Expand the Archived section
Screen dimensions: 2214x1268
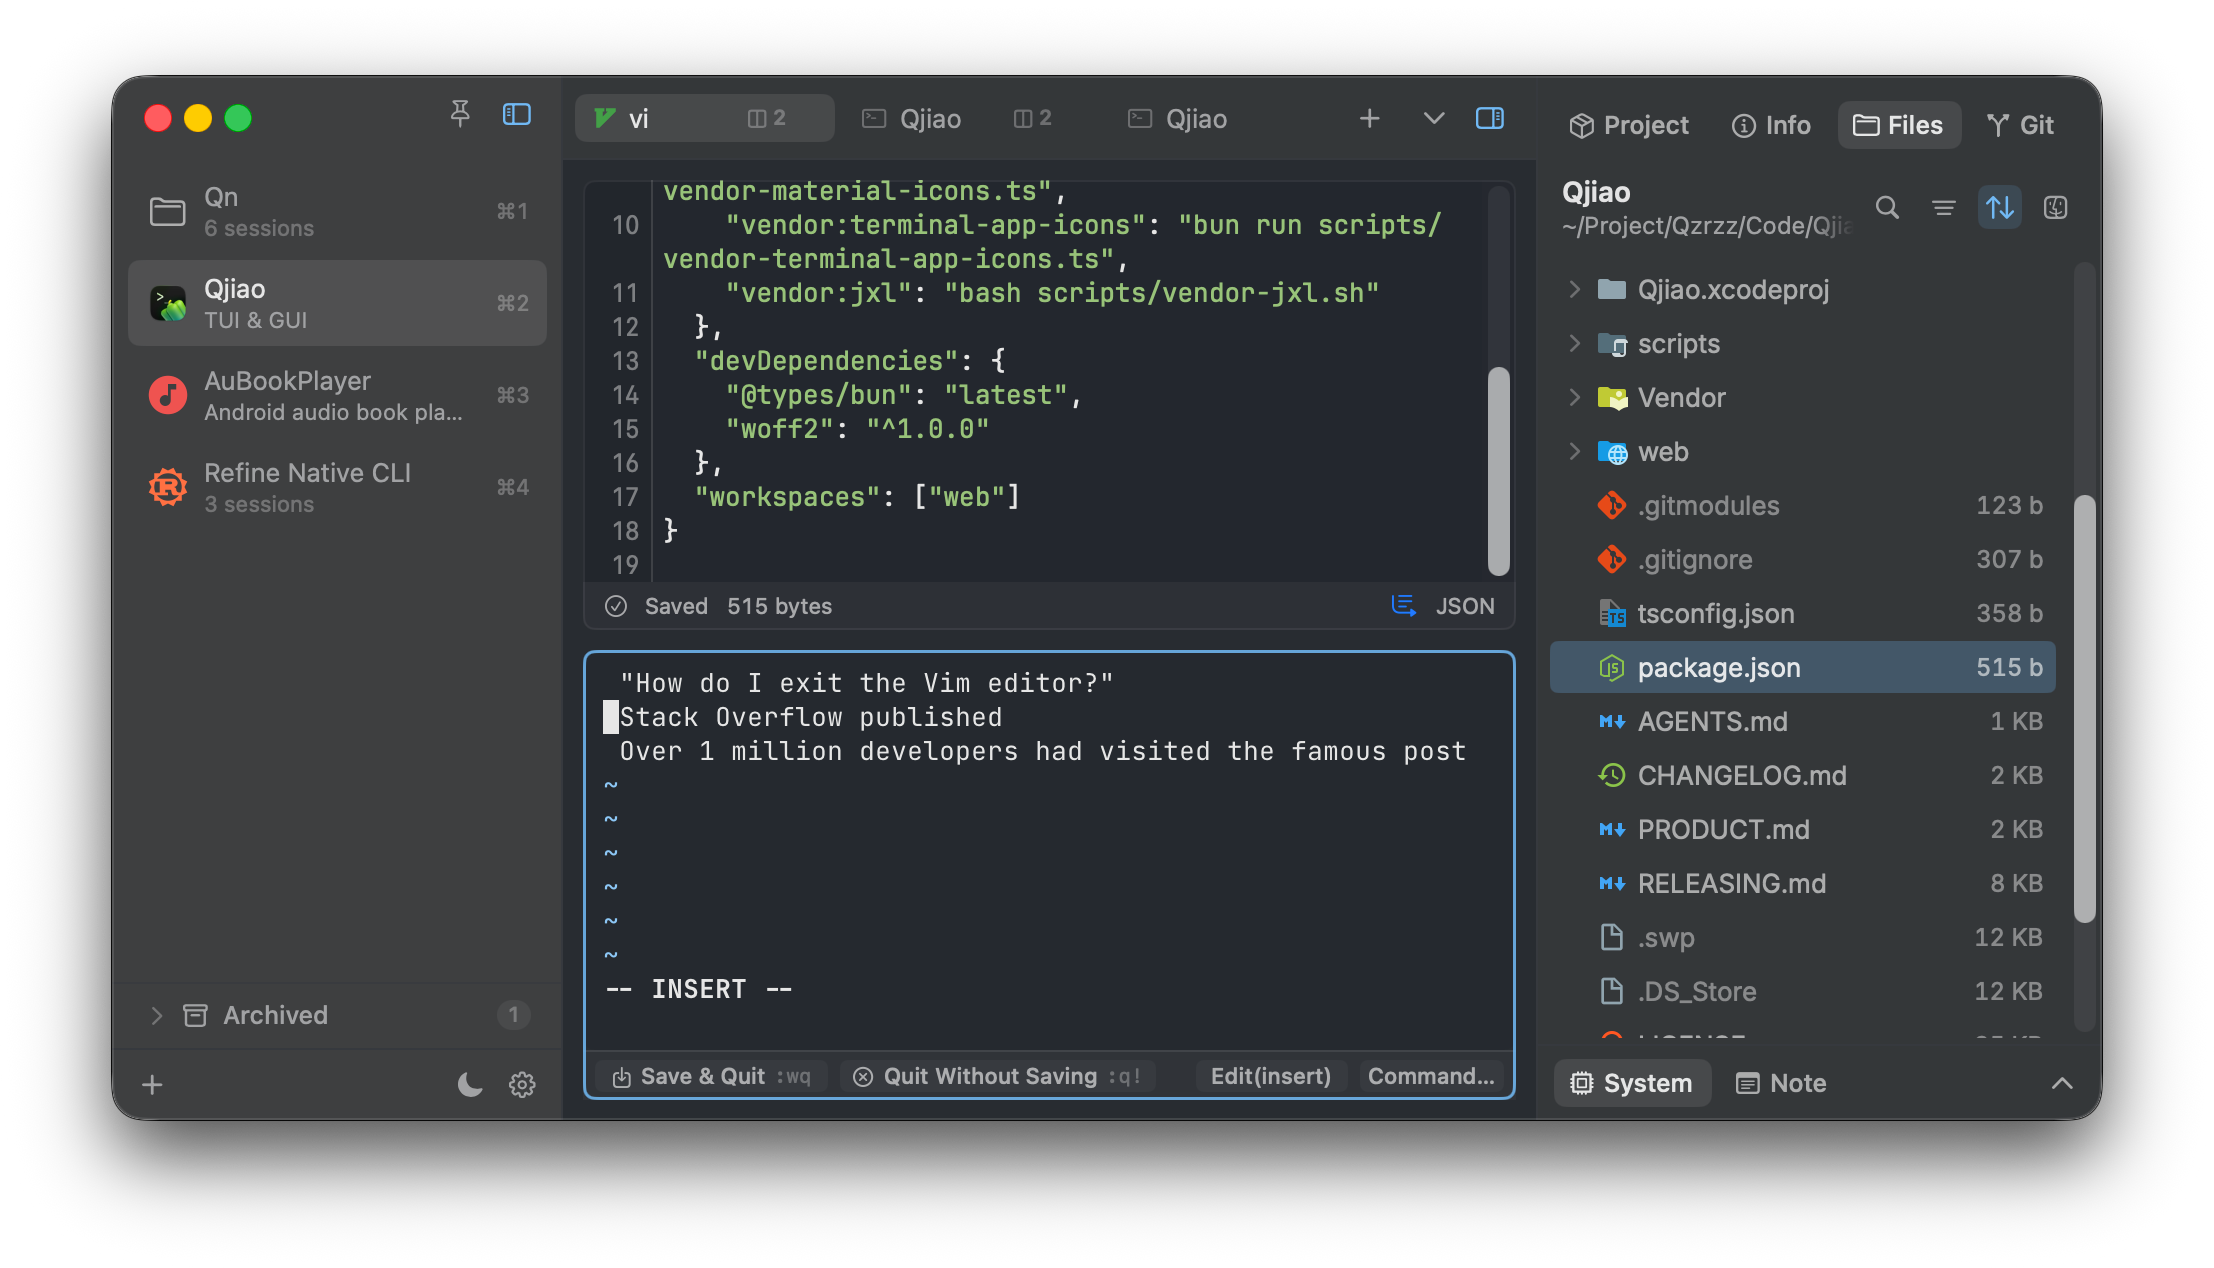click(x=156, y=1015)
